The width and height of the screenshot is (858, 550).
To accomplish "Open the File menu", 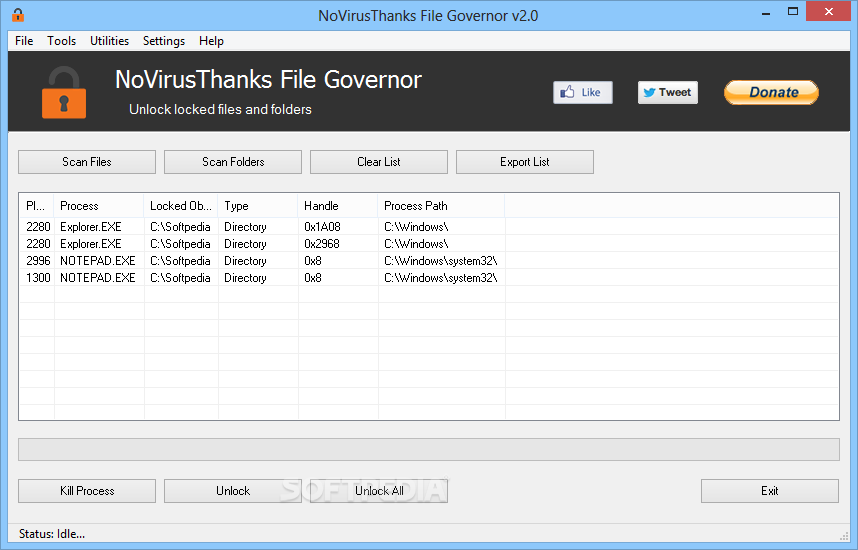I will point(24,41).
